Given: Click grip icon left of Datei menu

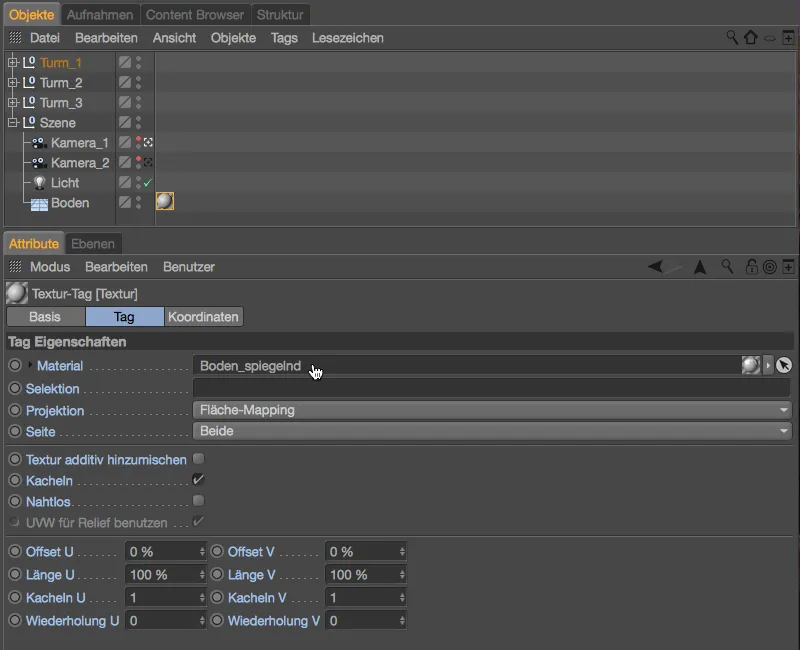Looking at the screenshot, I should coord(15,37).
